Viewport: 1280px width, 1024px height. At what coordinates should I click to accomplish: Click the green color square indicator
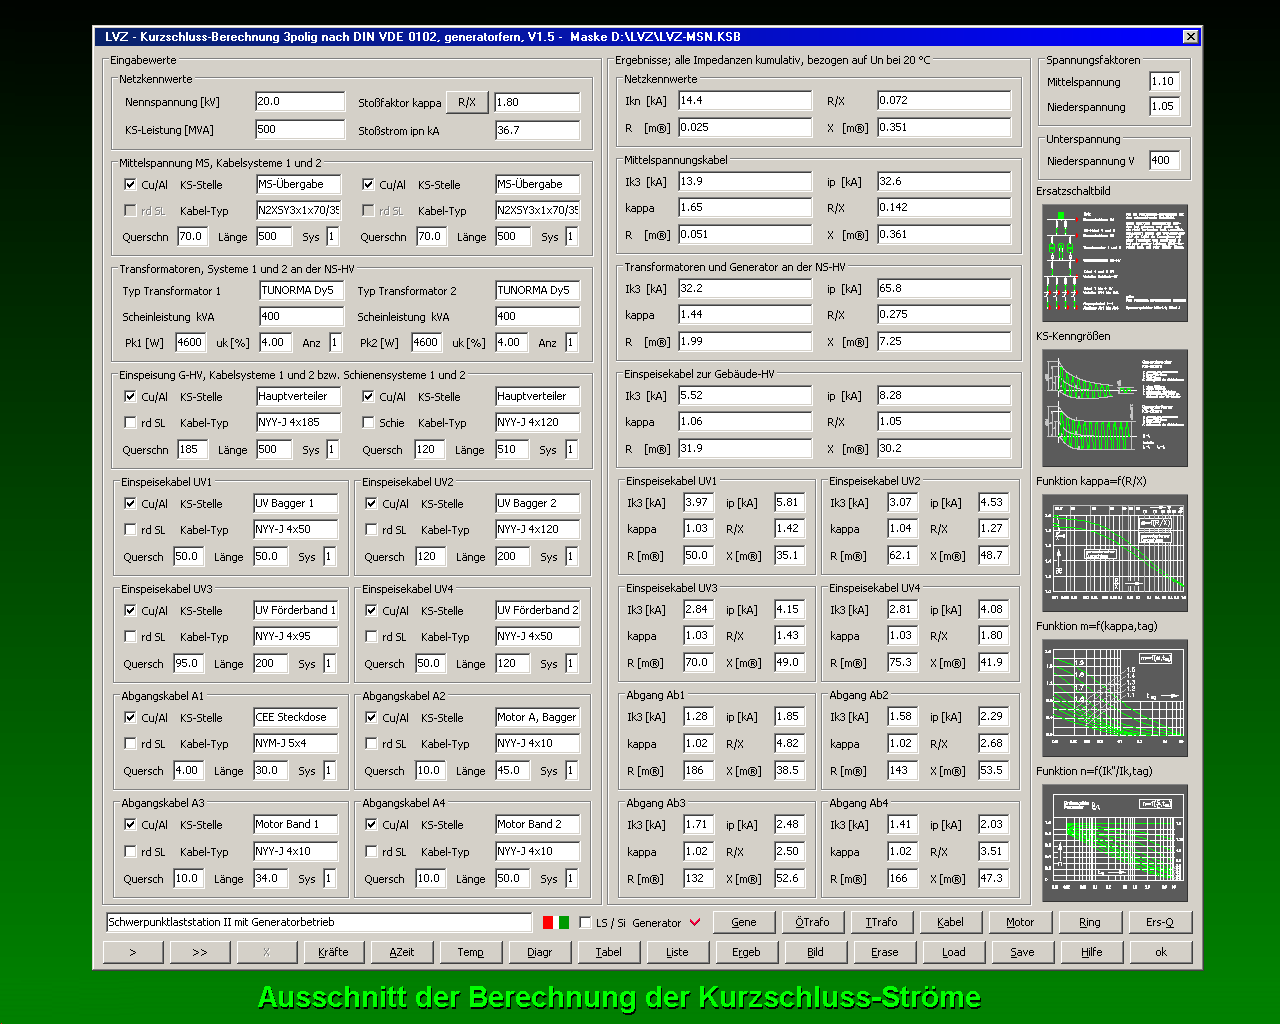tap(564, 922)
